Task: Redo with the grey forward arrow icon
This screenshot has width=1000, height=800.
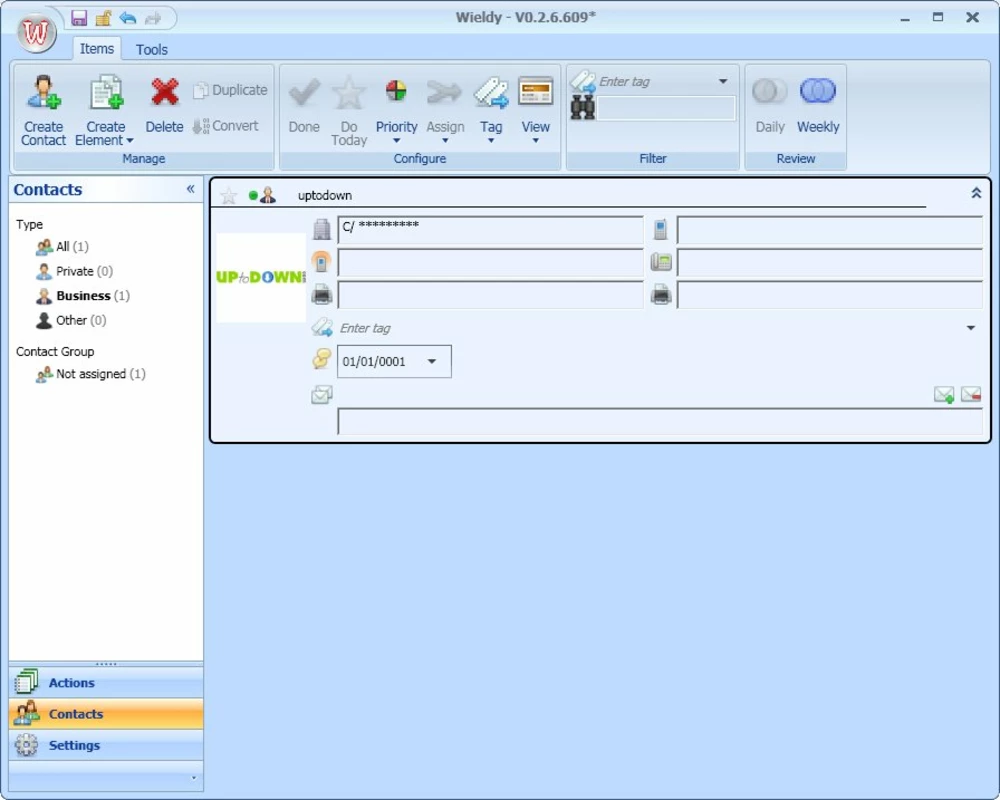Action: tap(153, 17)
